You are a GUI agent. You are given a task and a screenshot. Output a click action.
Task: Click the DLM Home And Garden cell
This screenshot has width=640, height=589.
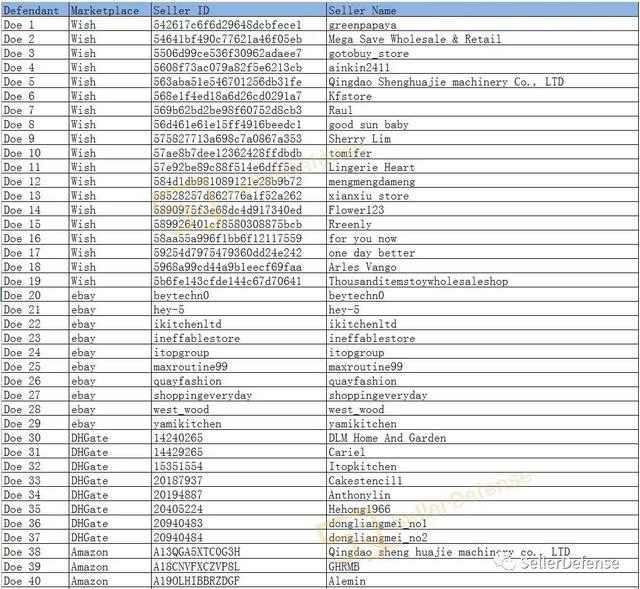point(482,438)
